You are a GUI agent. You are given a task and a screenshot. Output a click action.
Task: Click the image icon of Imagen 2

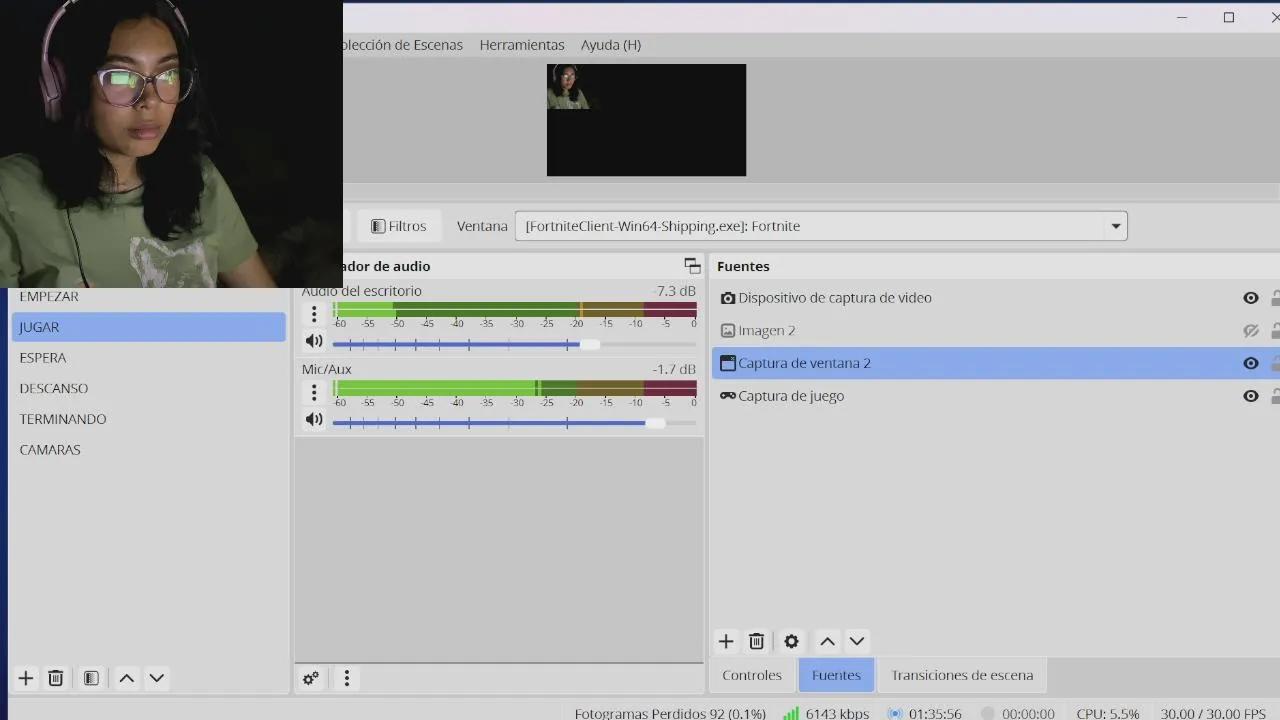coord(728,331)
